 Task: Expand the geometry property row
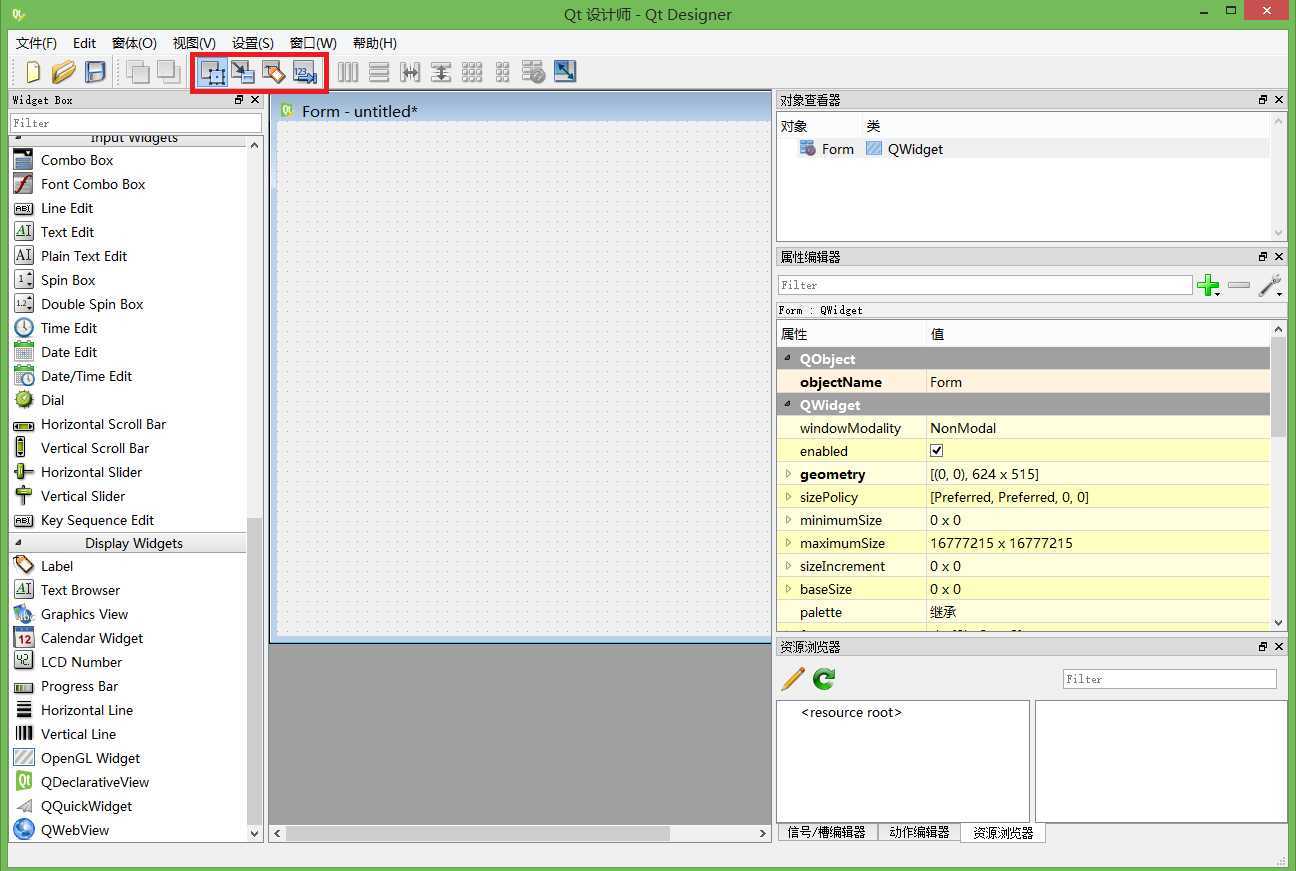coord(788,474)
